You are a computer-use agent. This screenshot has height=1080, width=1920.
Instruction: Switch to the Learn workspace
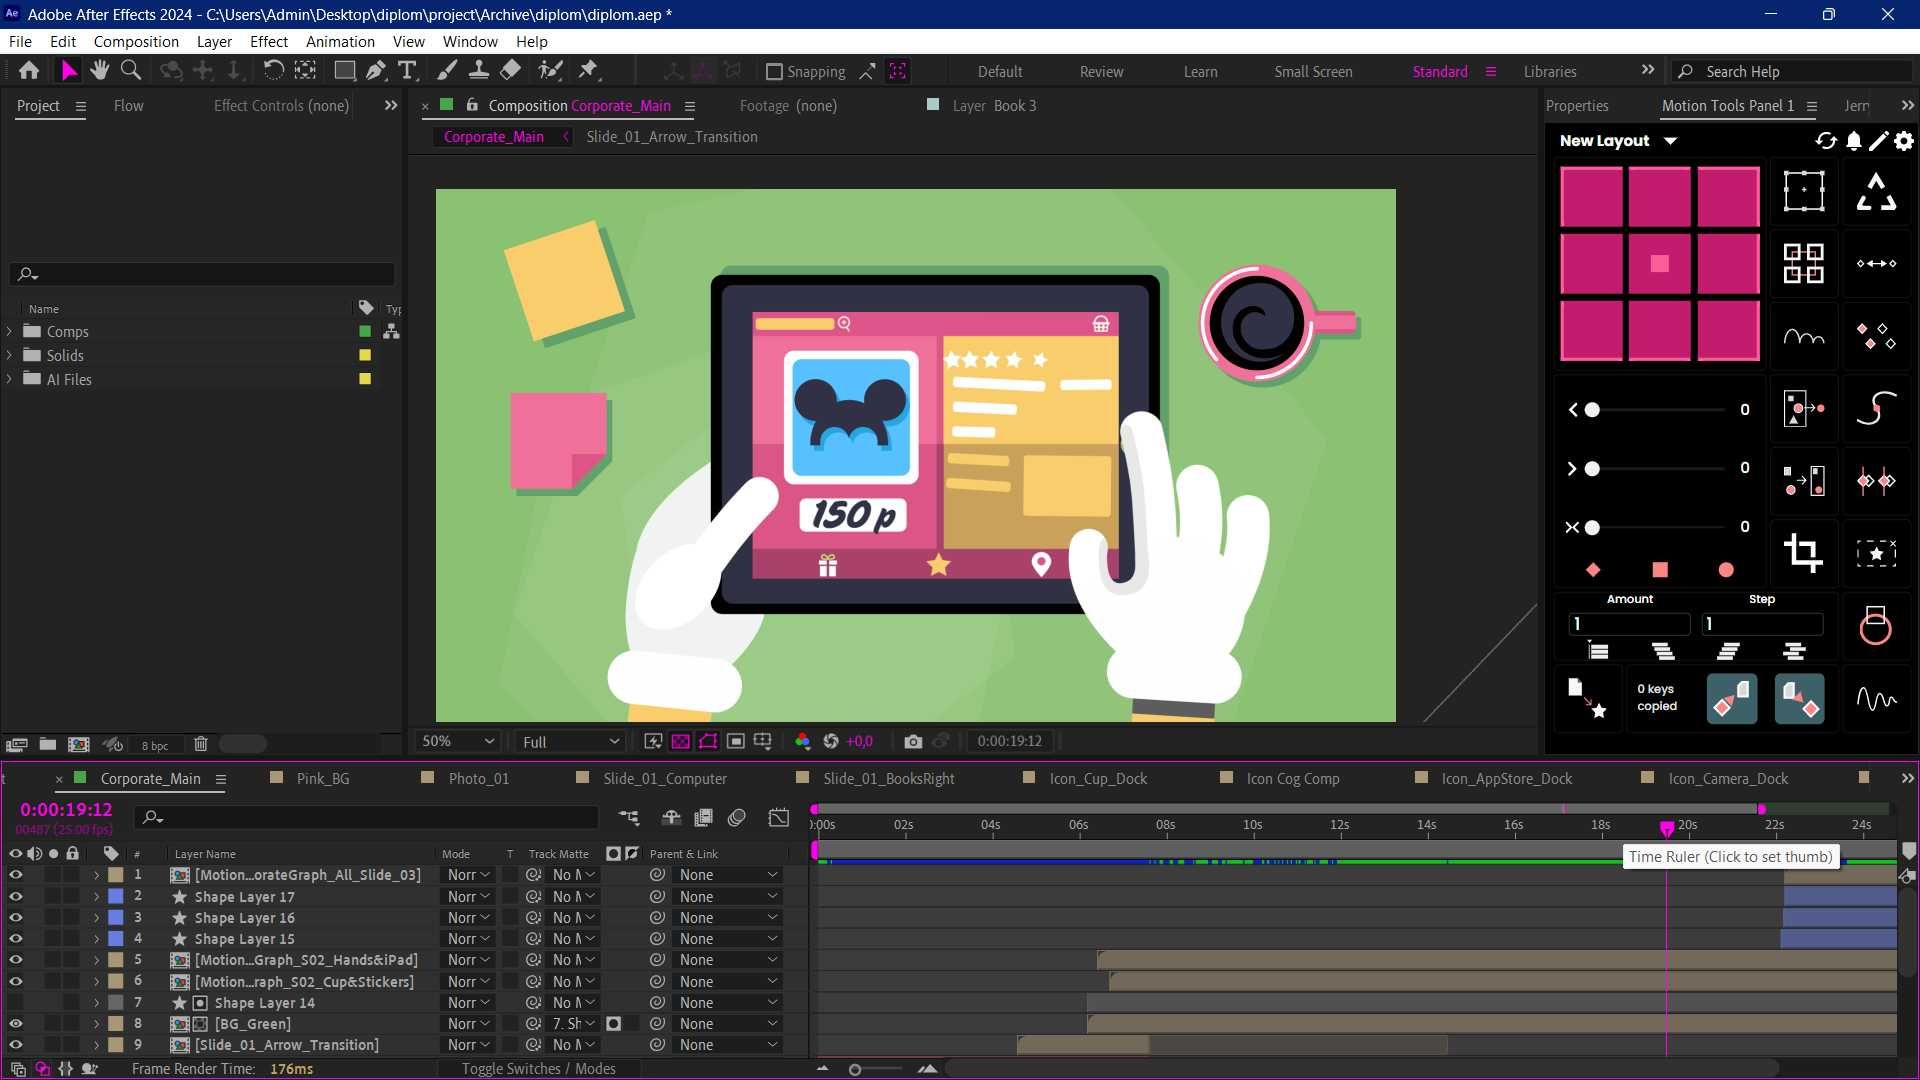tap(1200, 72)
